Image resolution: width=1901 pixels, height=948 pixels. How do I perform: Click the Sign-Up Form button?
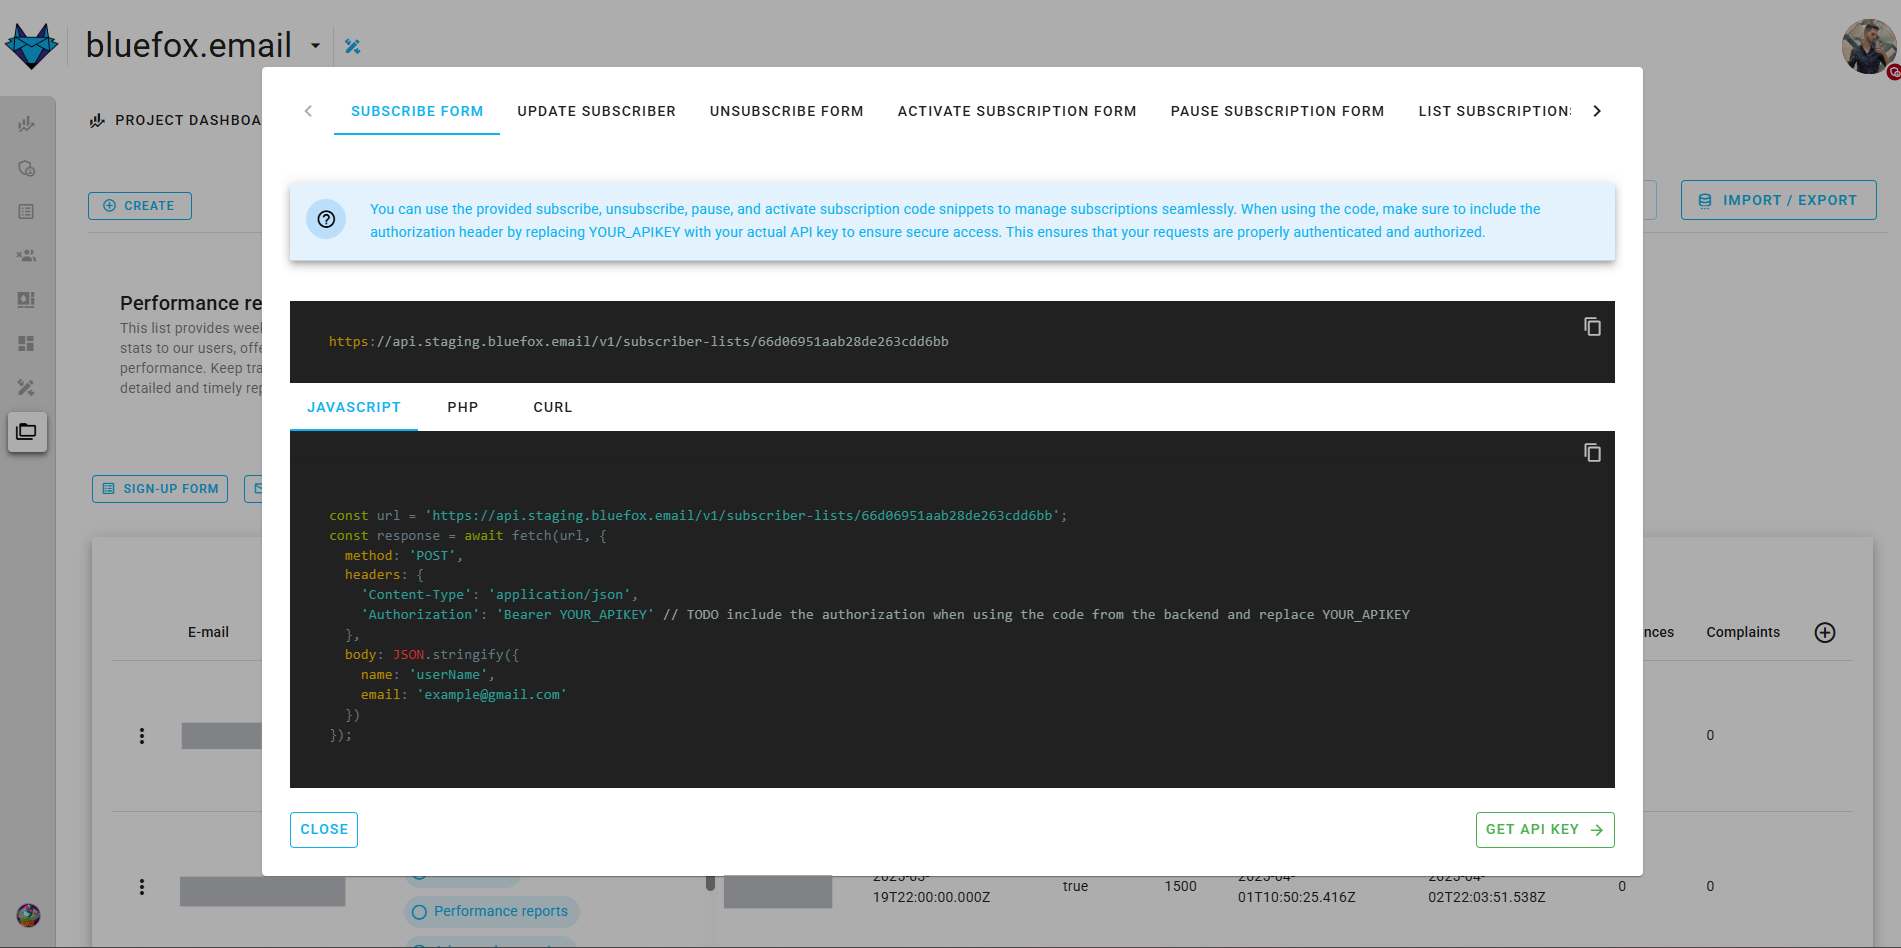tap(160, 489)
